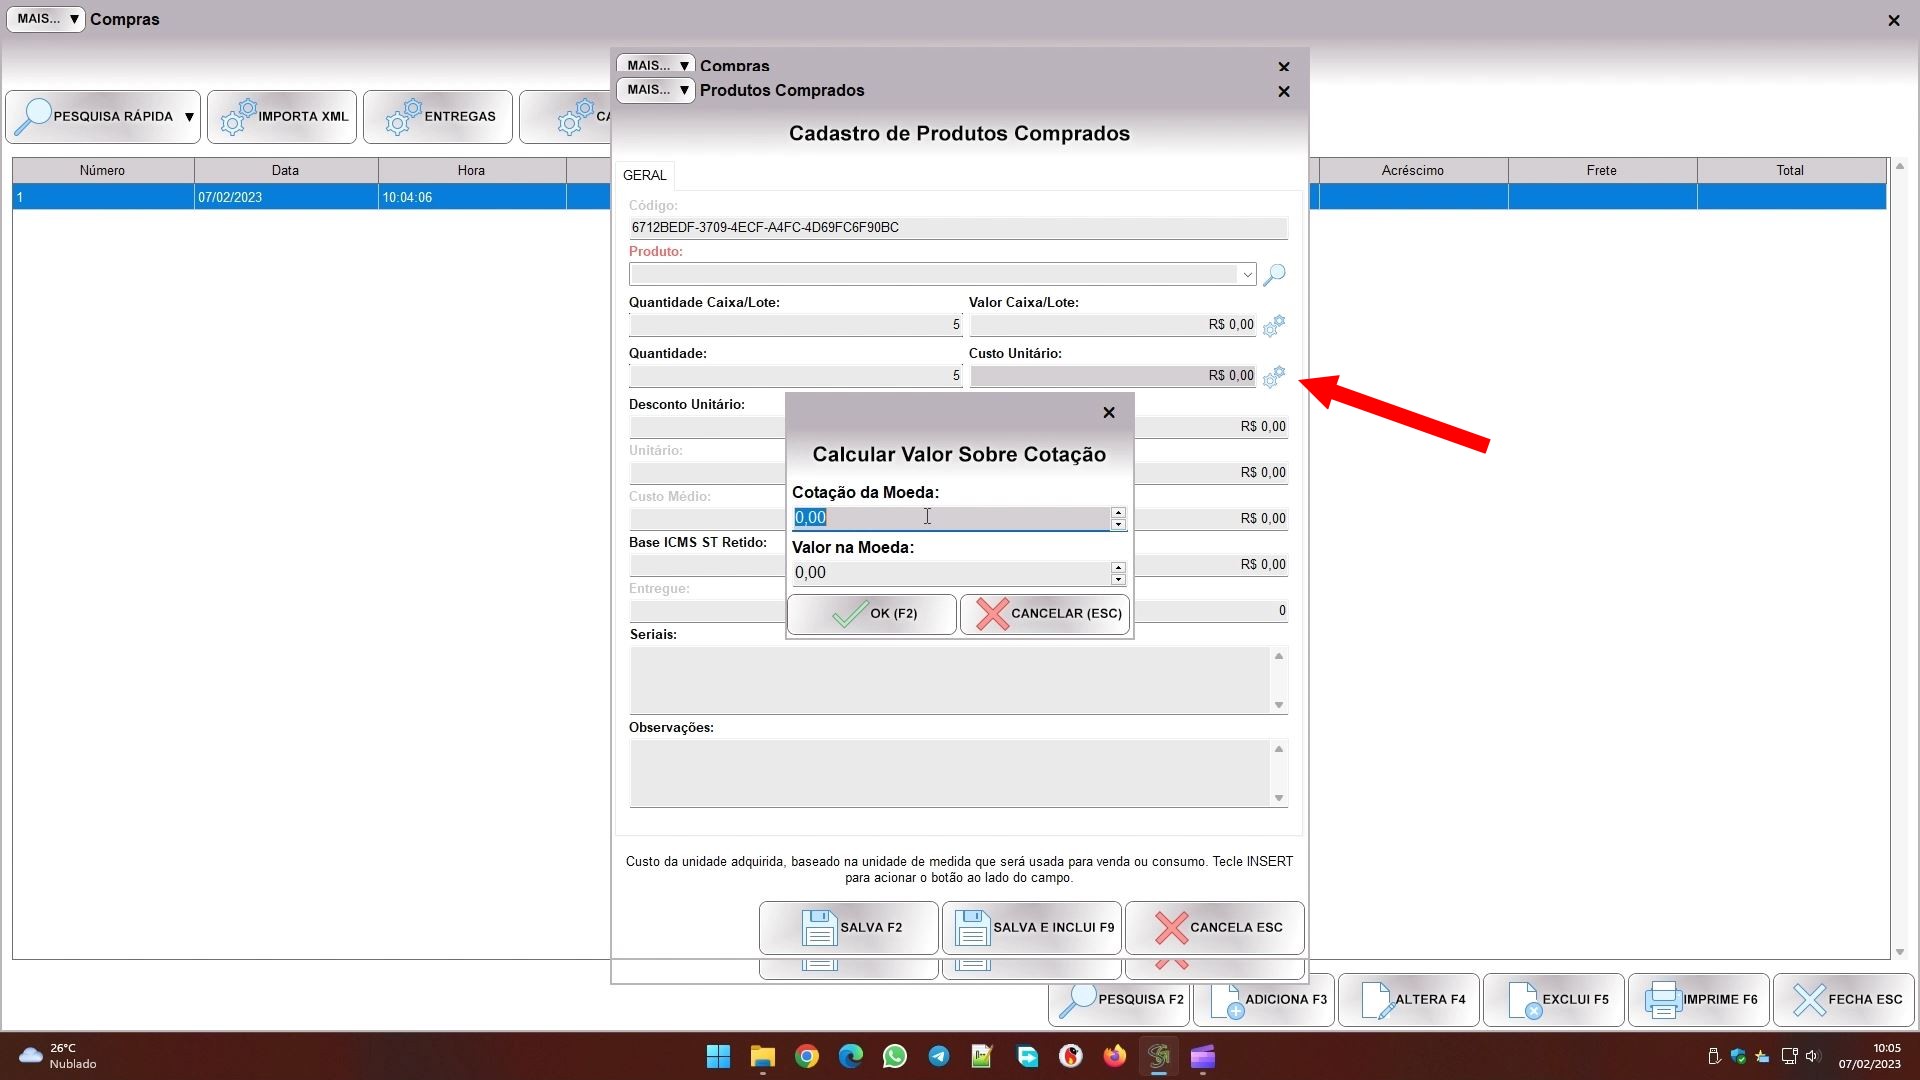1920x1080 pixels.
Task: Click FECHA ESC button
Action: click(1844, 1000)
